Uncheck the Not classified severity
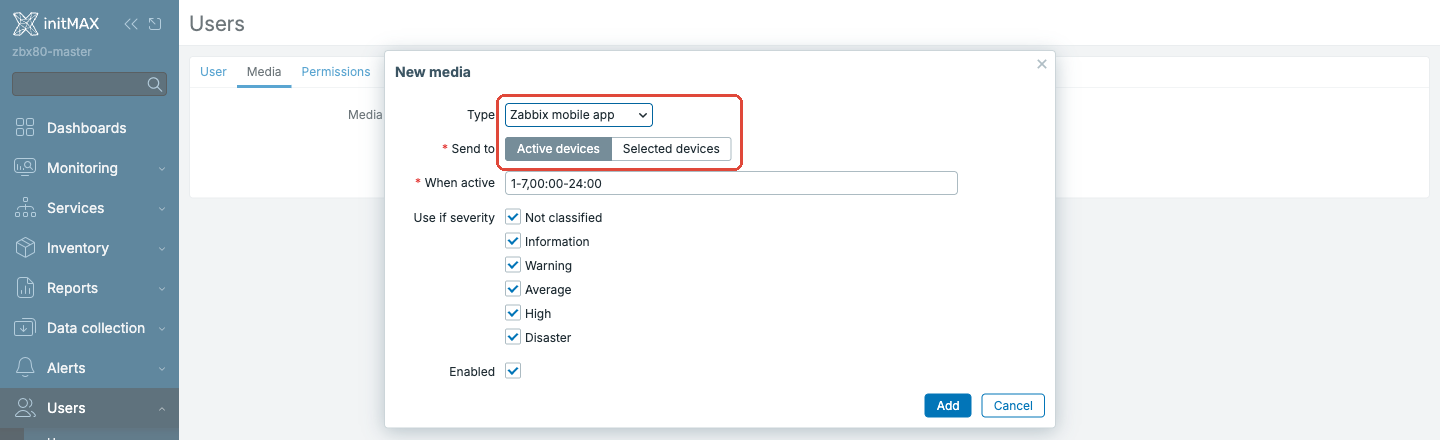Viewport: 1440px width, 440px height. 513,217
